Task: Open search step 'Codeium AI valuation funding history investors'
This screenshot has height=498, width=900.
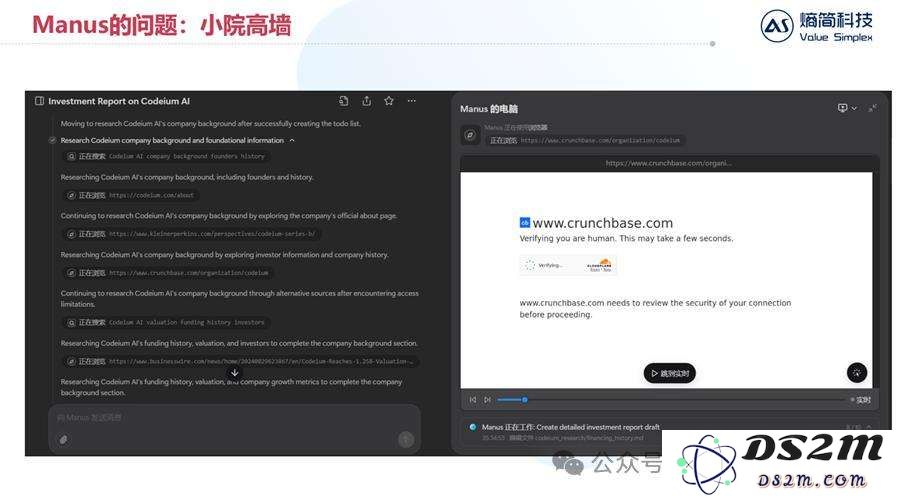Action: click(166, 322)
